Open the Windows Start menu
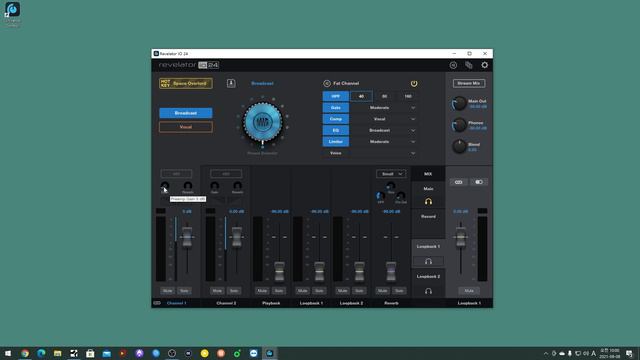This screenshot has width=640, height=360. 8,353
